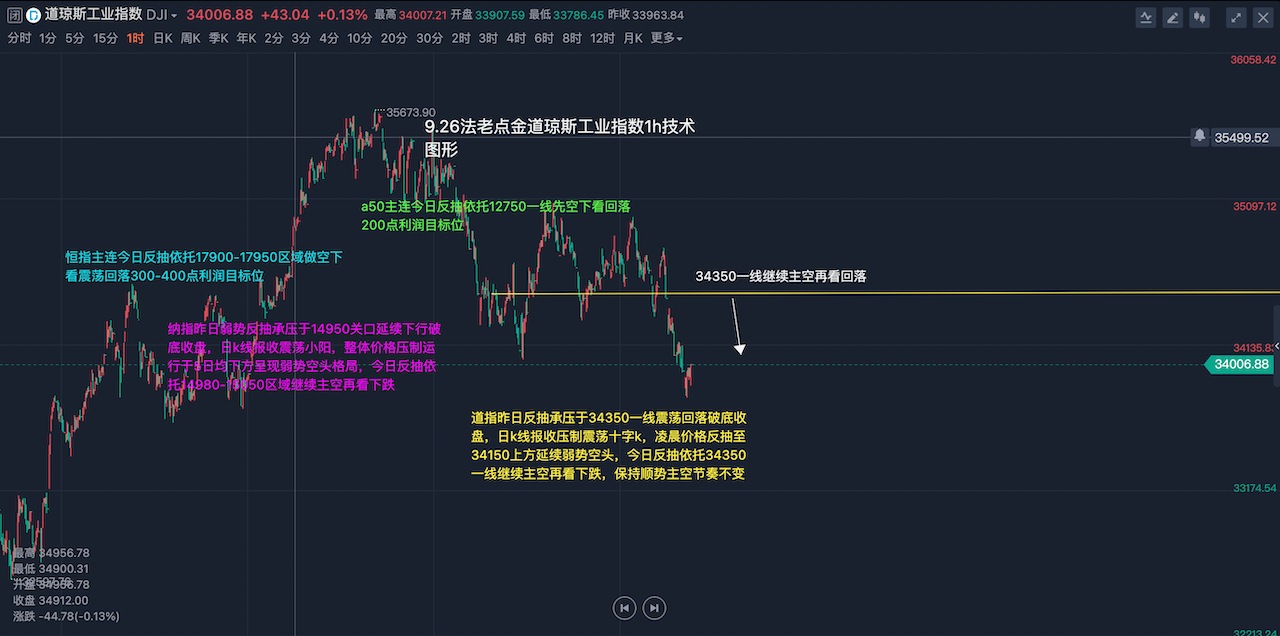Select the 8时 timeframe tab

pos(572,38)
